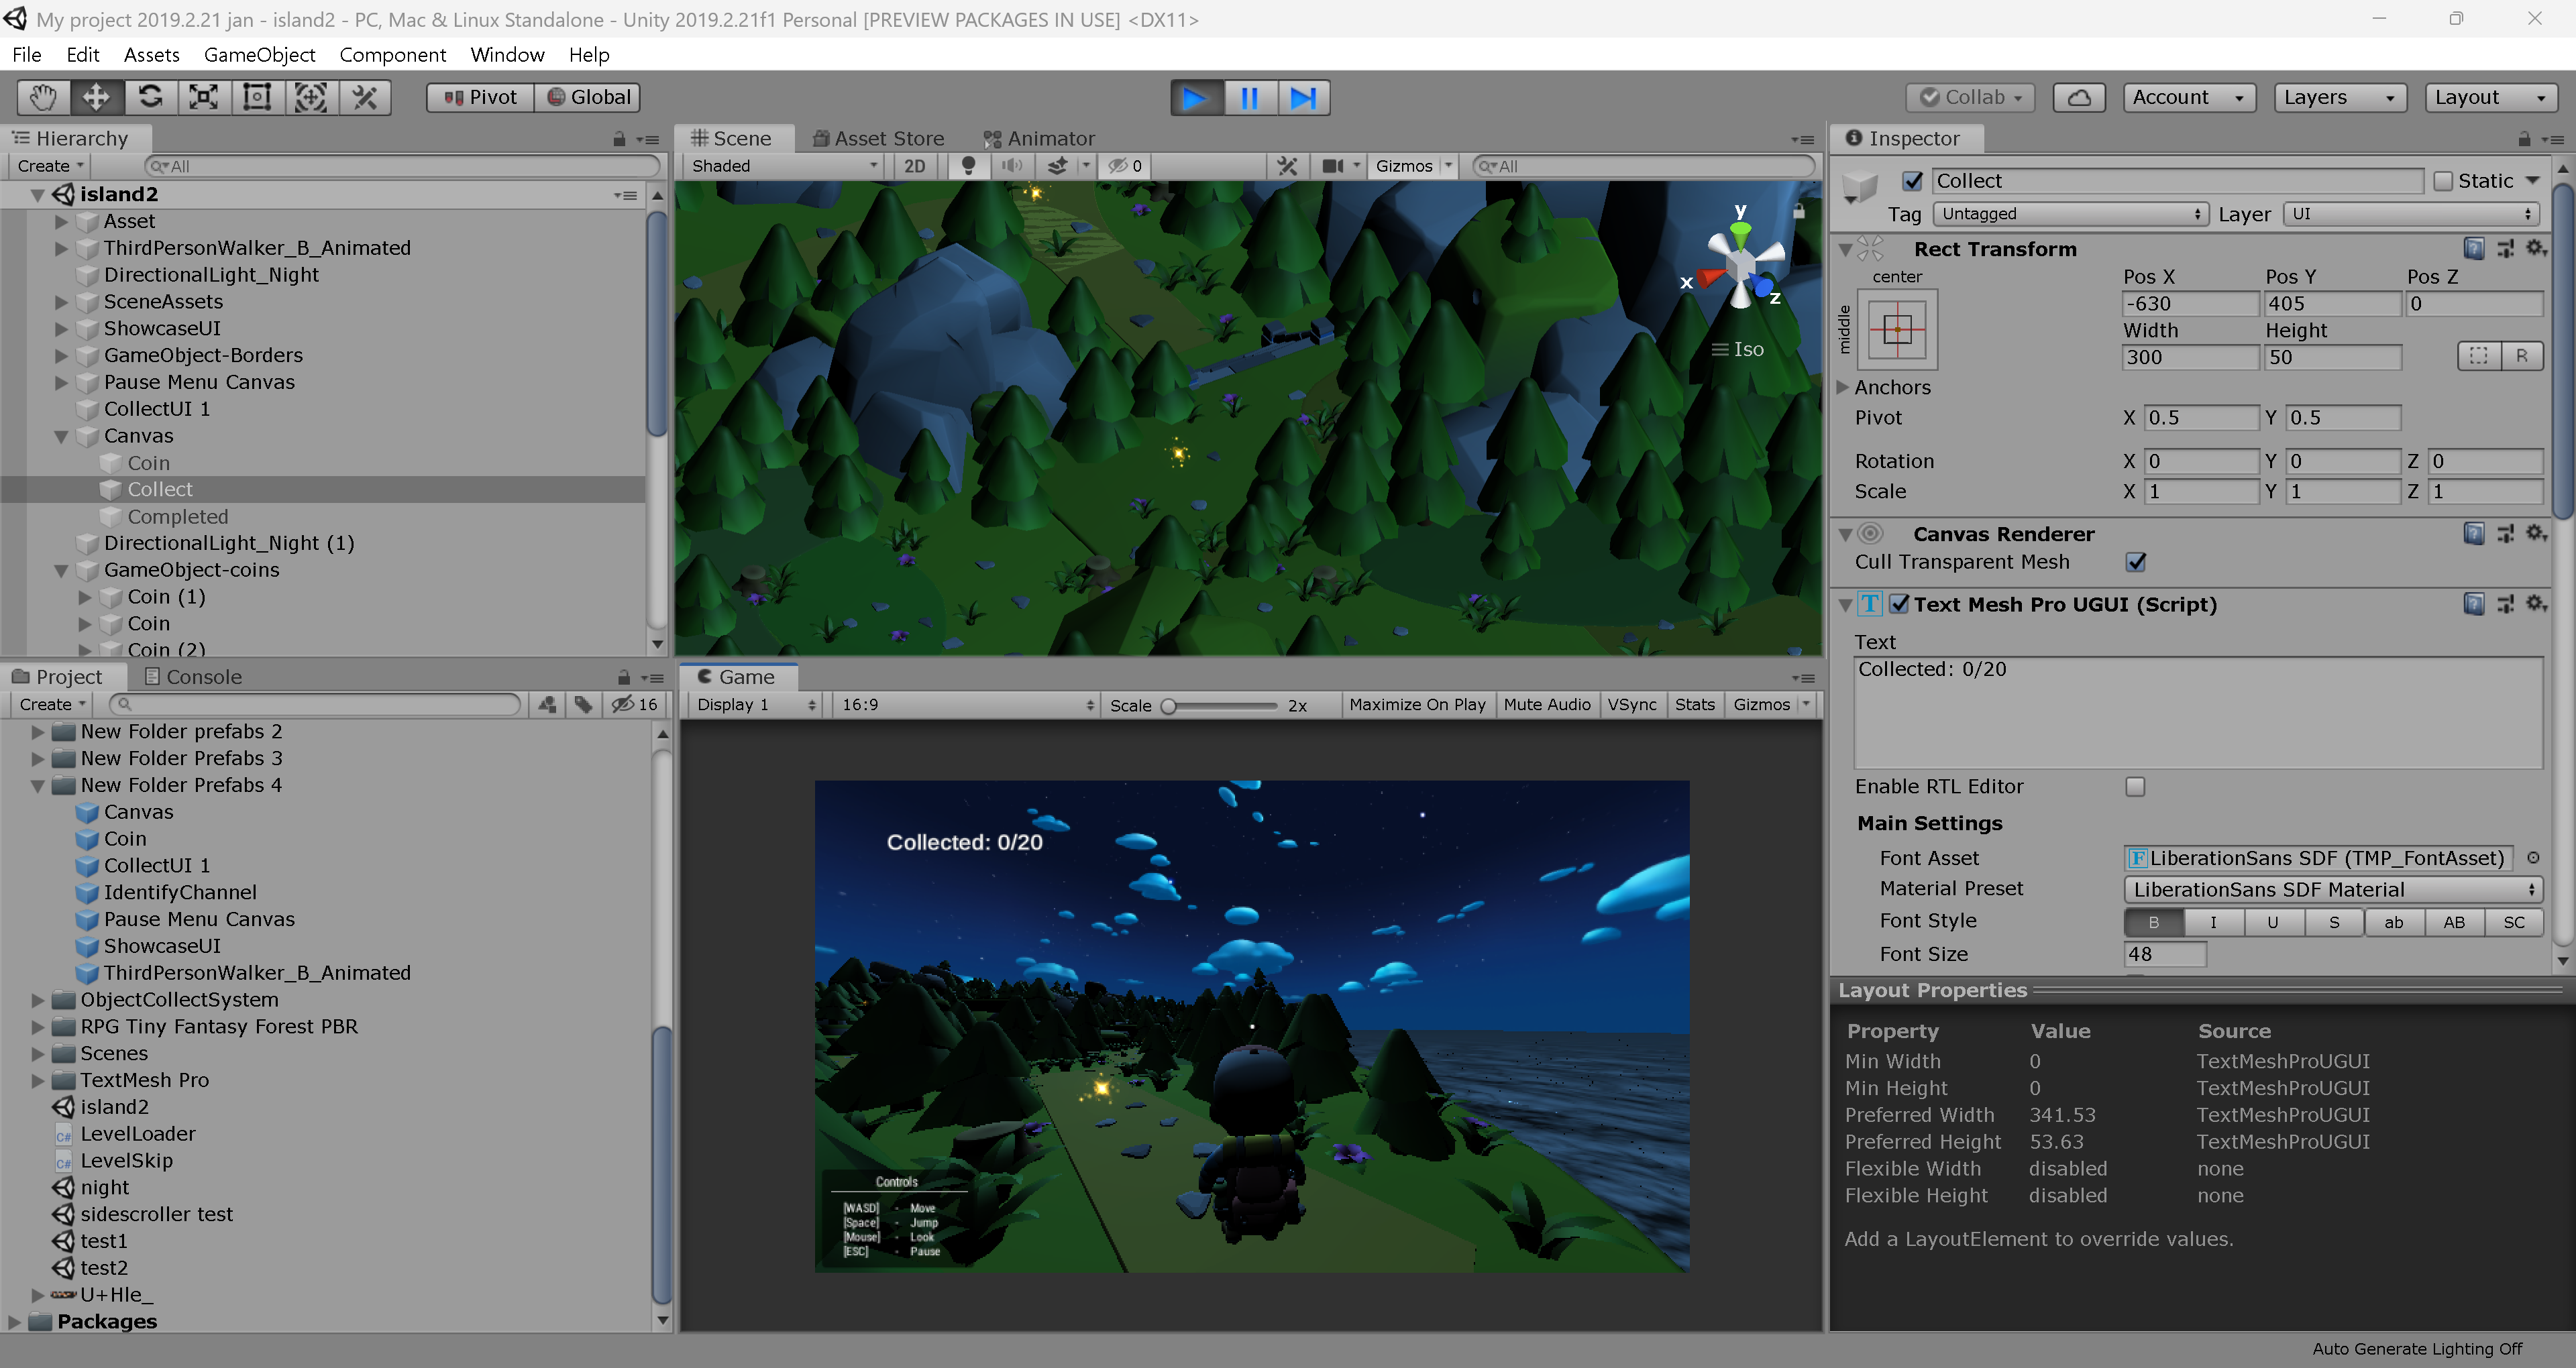Toggle hidden packages count 16
The width and height of the screenshot is (2576, 1368).
[x=635, y=704]
